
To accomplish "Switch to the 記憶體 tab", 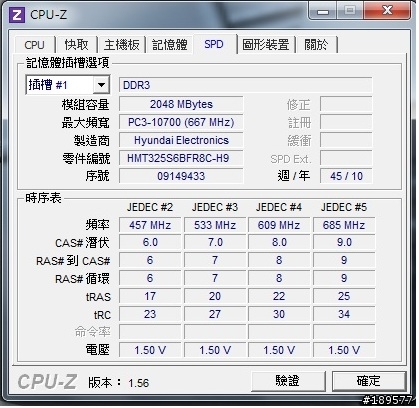I will (170, 45).
